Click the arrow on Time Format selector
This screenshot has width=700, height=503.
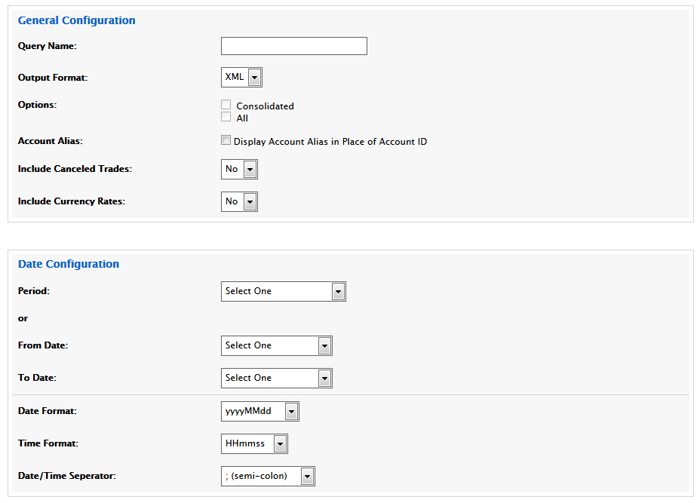(280, 444)
